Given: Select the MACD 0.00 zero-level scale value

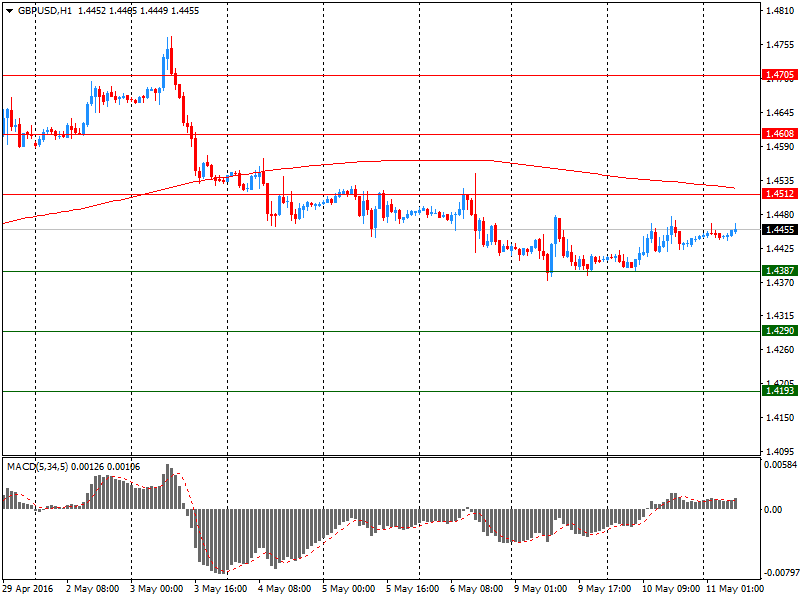Looking at the screenshot, I should 773,510.
